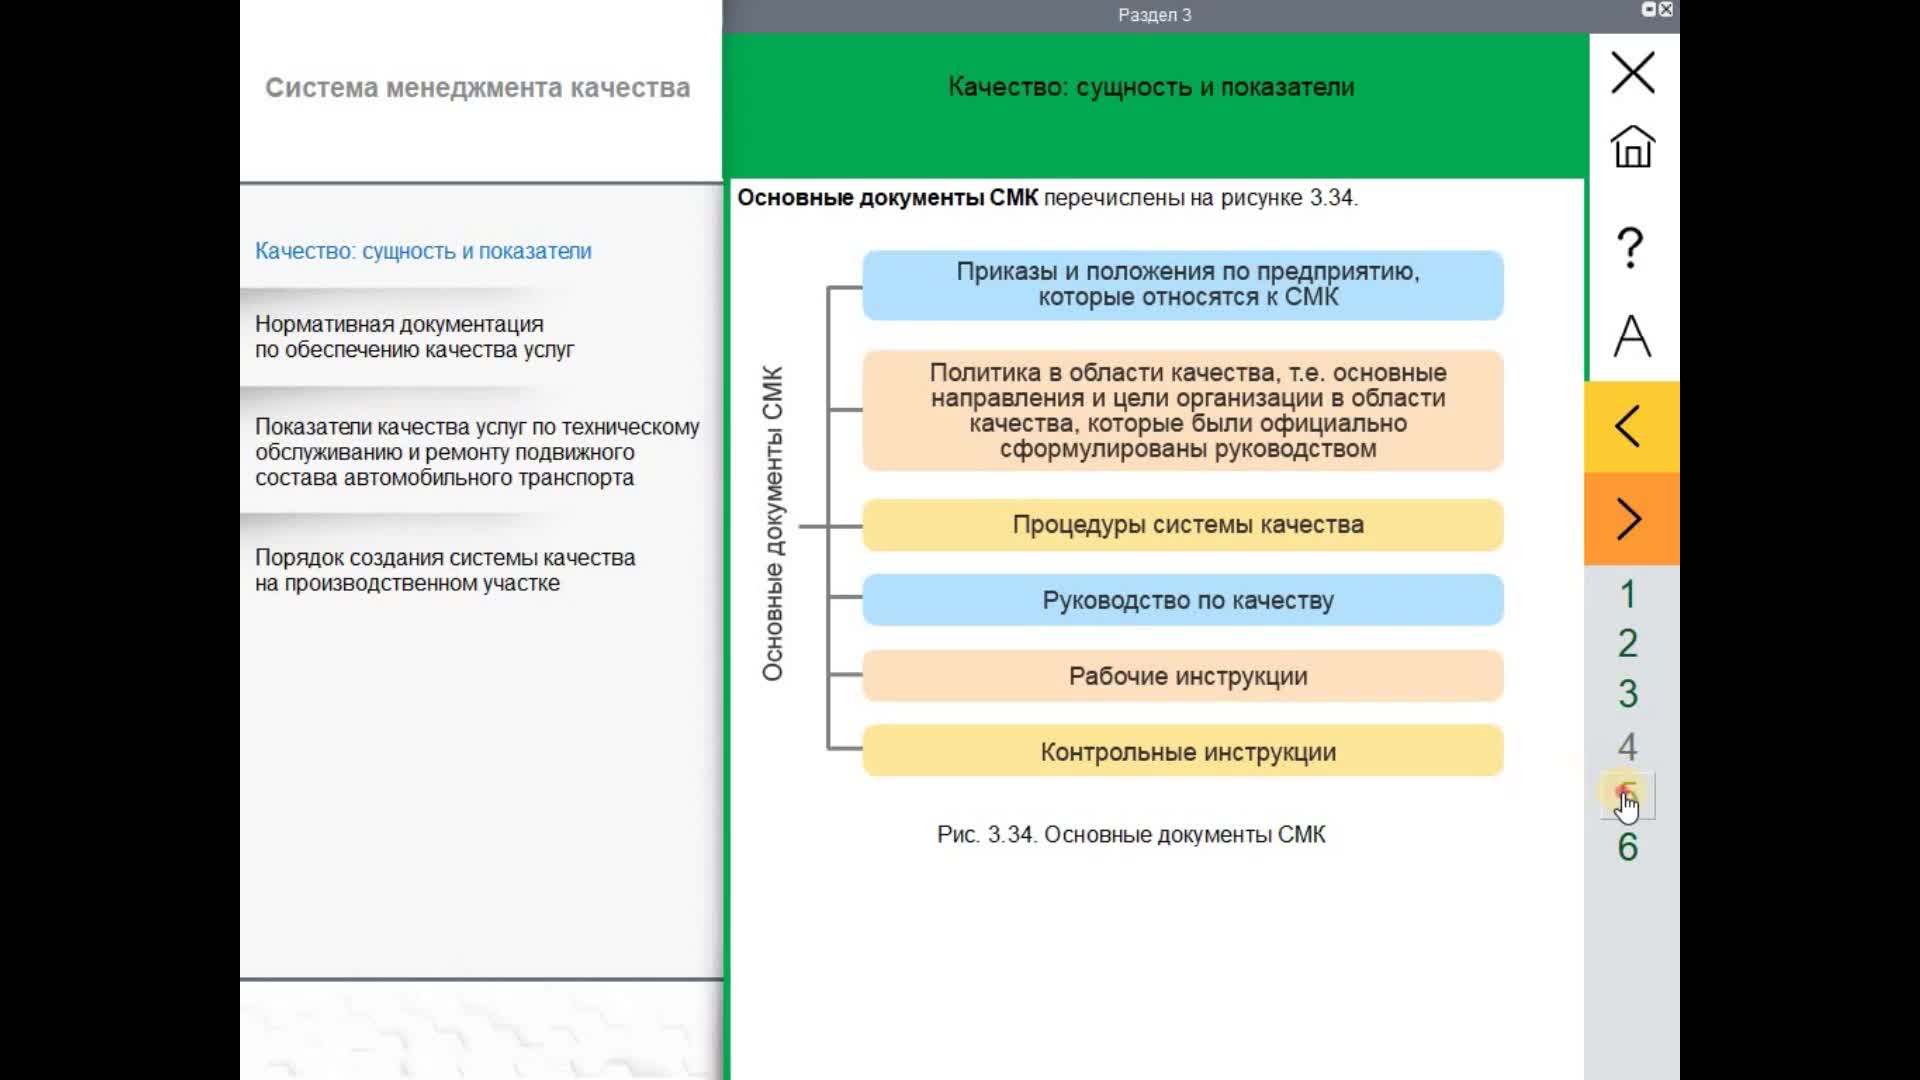
Task: Open help via the question mark icon
Action: 1630,247
